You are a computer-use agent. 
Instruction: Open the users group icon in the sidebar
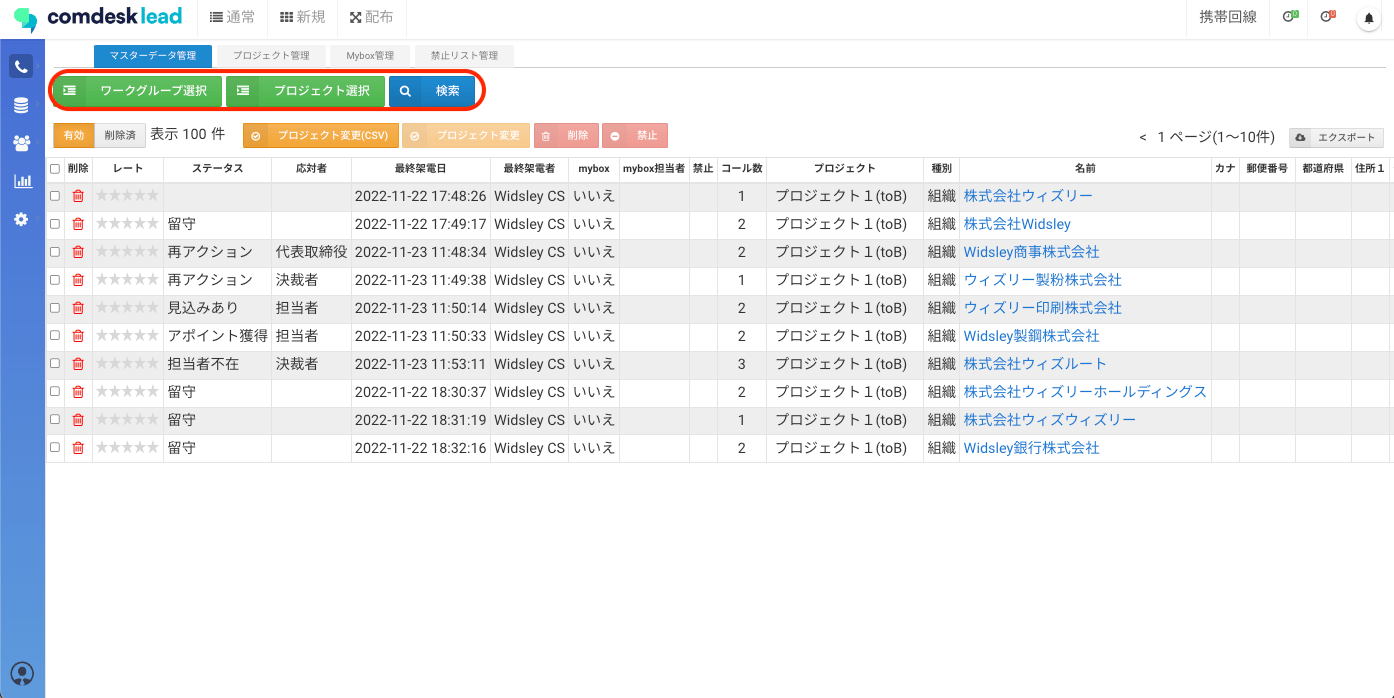[x=21, y=143]
